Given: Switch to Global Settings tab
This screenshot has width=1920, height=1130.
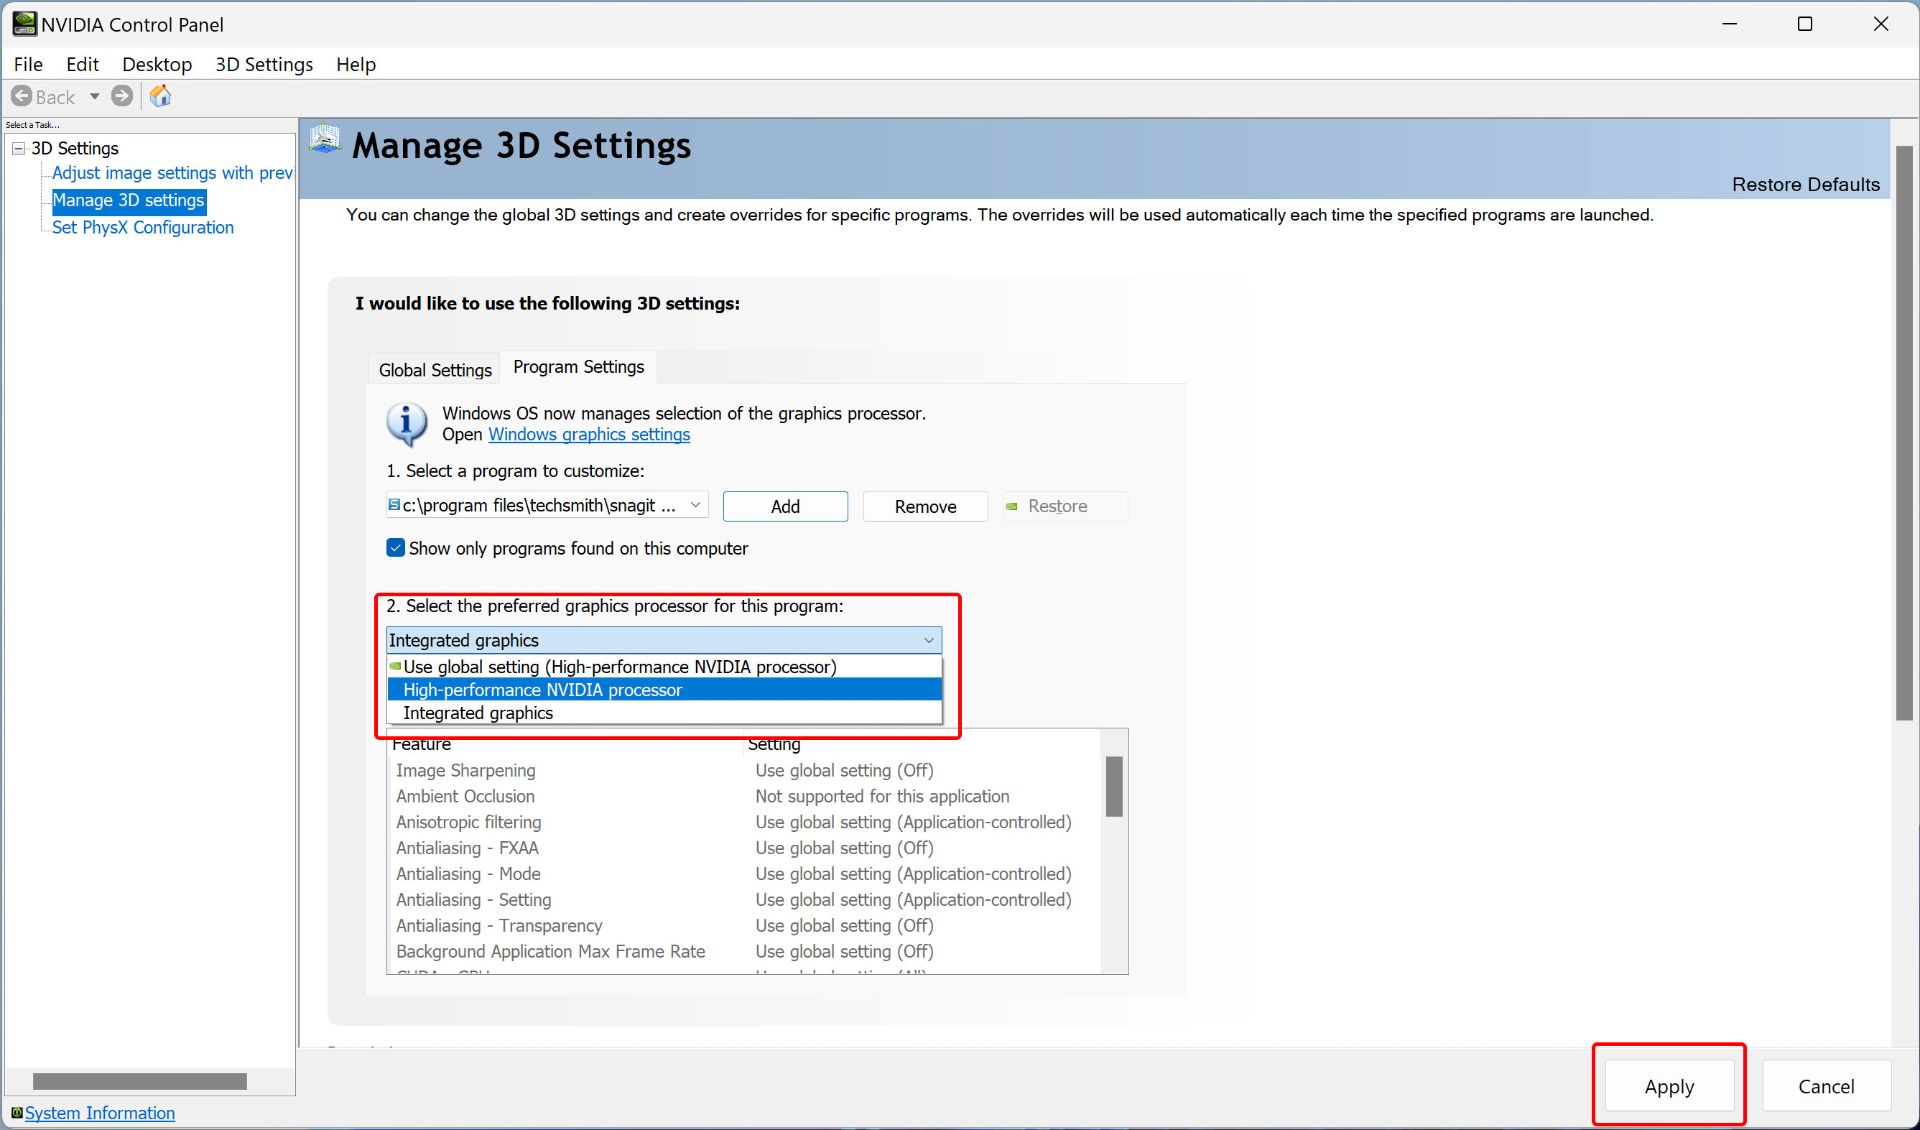Looking at the screenshot, I should point(436,369).
